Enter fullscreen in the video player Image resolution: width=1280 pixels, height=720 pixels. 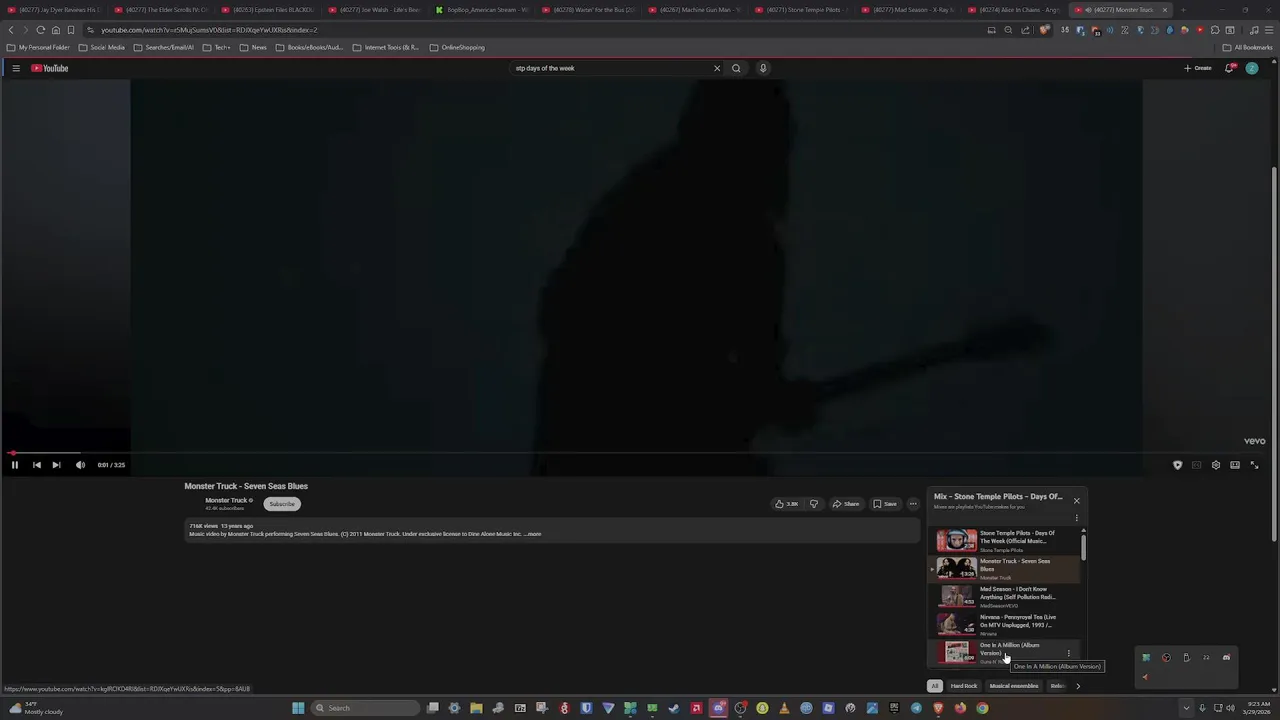point(1255,465)
